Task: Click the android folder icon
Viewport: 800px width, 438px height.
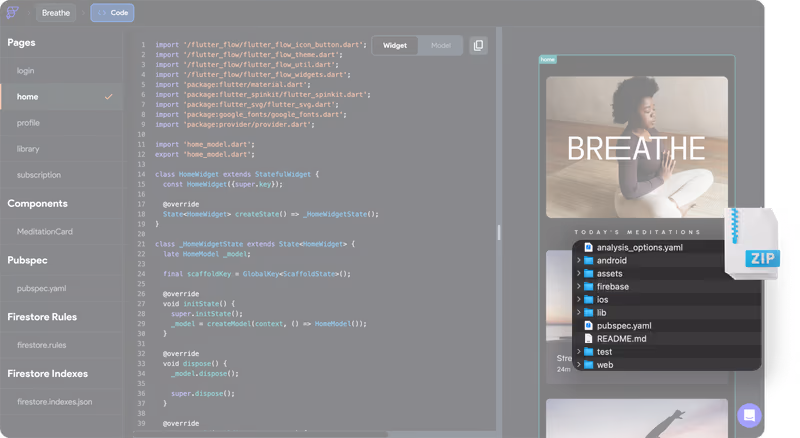Action: (588, 260)
